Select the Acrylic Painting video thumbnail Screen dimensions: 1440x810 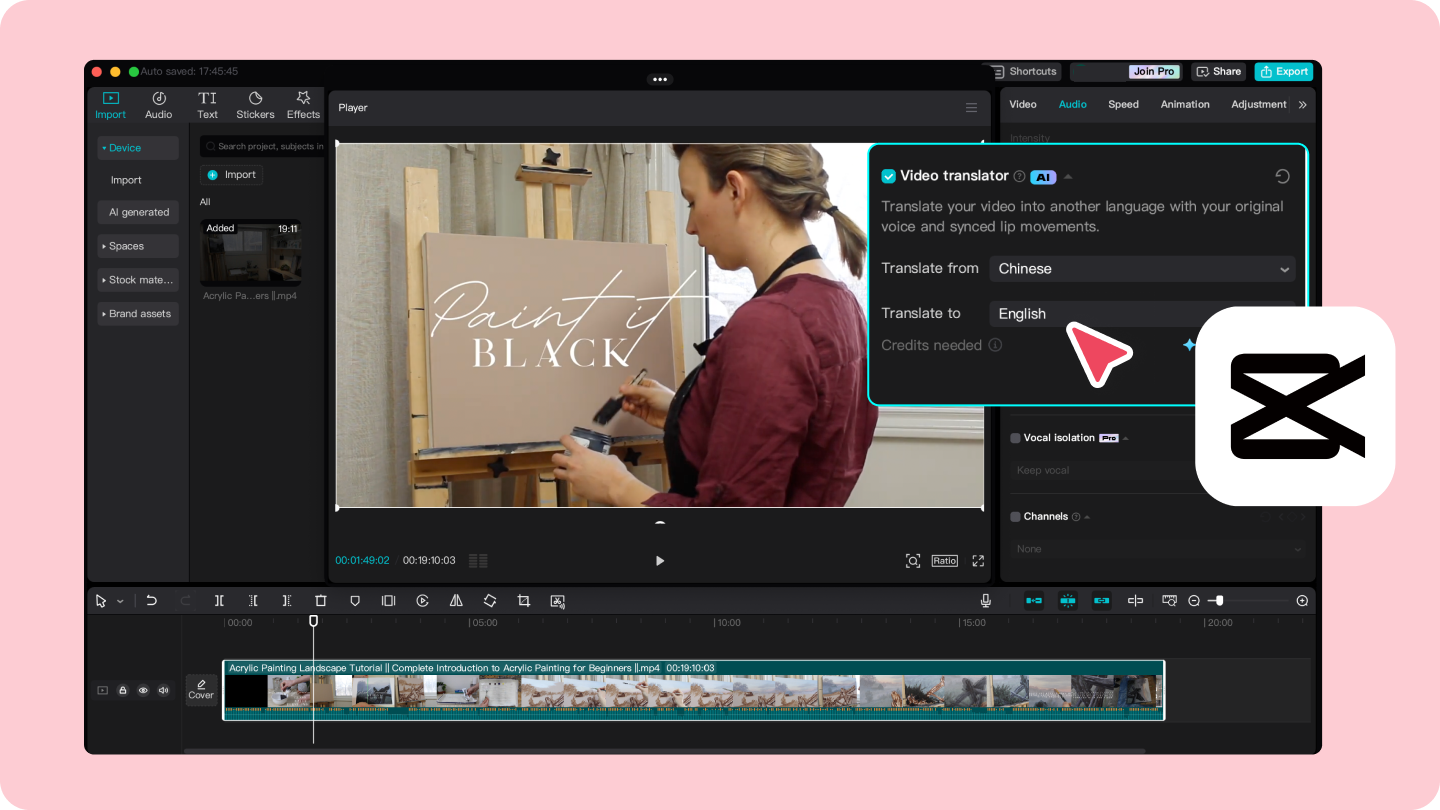tap(250, 253)
